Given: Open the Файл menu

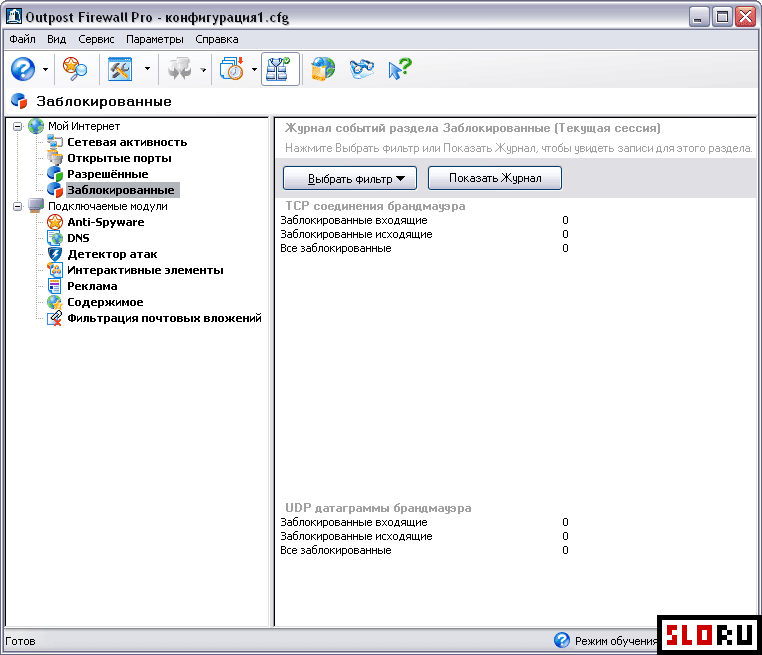Looking at the screenshot, I should [22, 39].
